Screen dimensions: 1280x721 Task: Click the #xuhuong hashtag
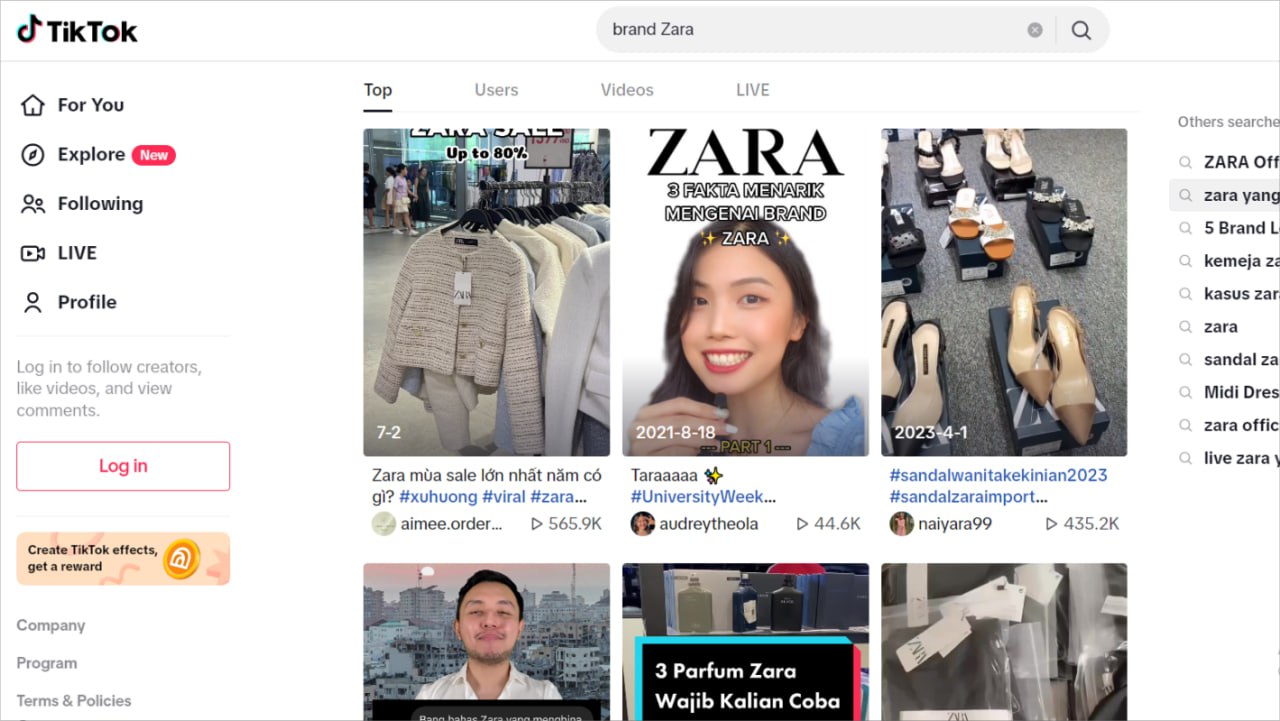click(x=438, y=497)
